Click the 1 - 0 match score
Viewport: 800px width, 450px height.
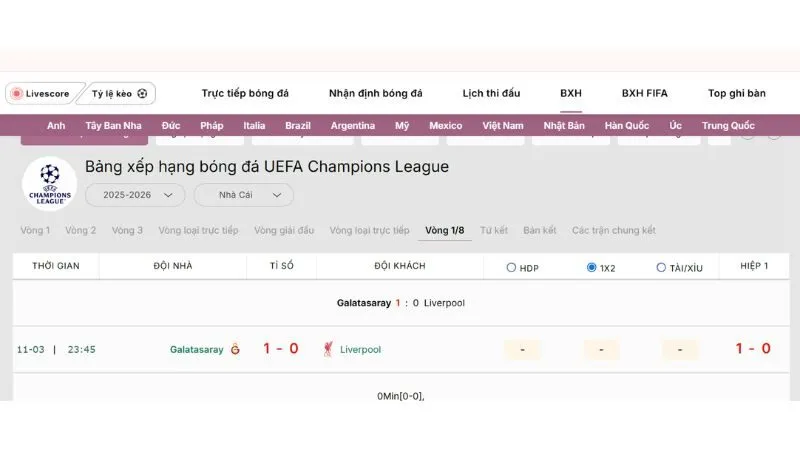point(281,349)
